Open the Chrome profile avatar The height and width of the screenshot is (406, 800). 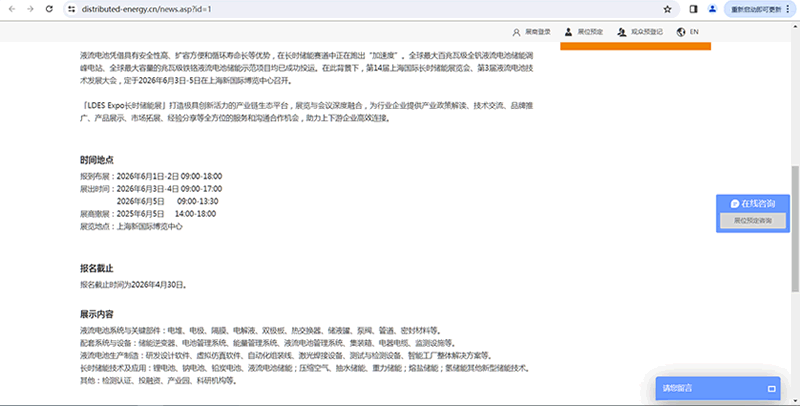[712, 9]
